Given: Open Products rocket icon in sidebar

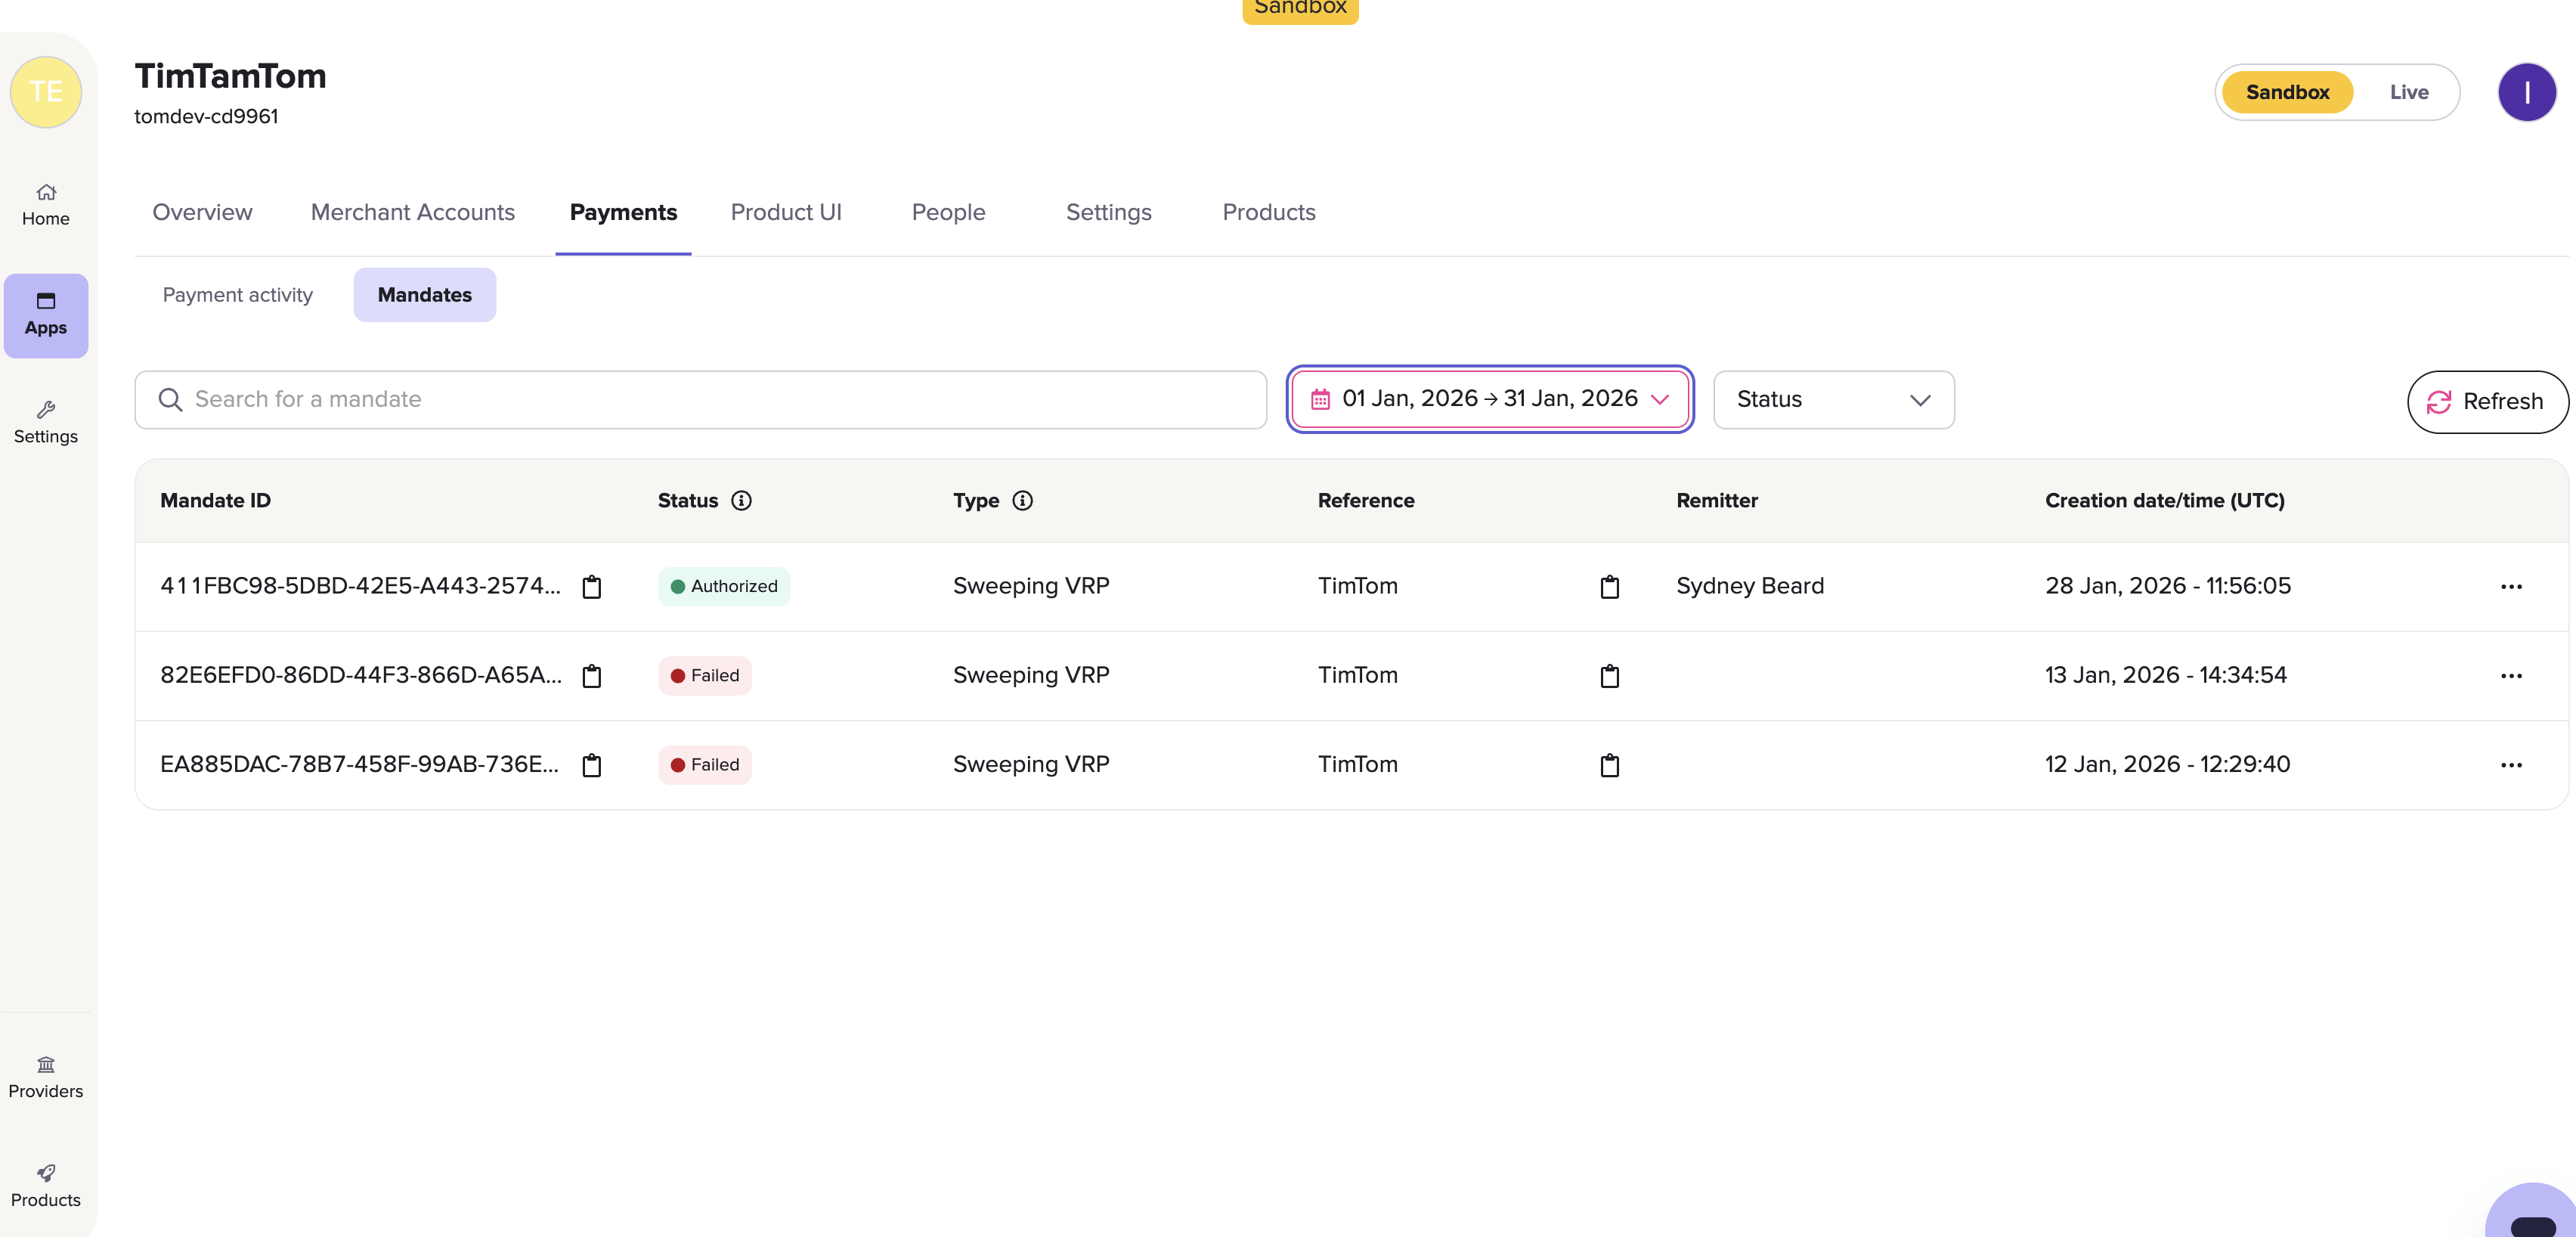Looking at the screenshot, I should (x=46, y=1185).
